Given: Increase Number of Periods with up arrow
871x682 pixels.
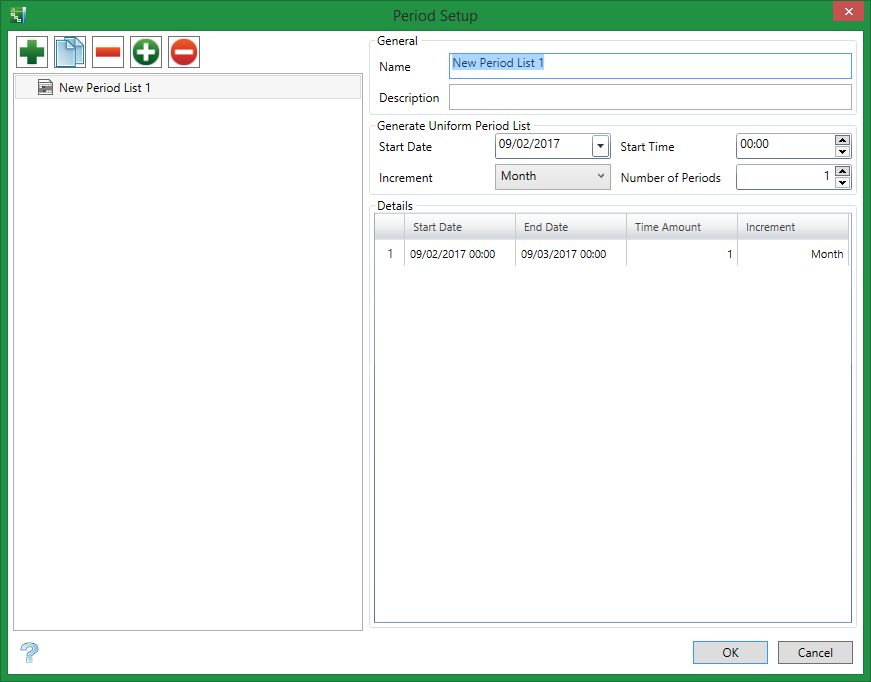Looking at the screenshot, I should click(843, 171).
